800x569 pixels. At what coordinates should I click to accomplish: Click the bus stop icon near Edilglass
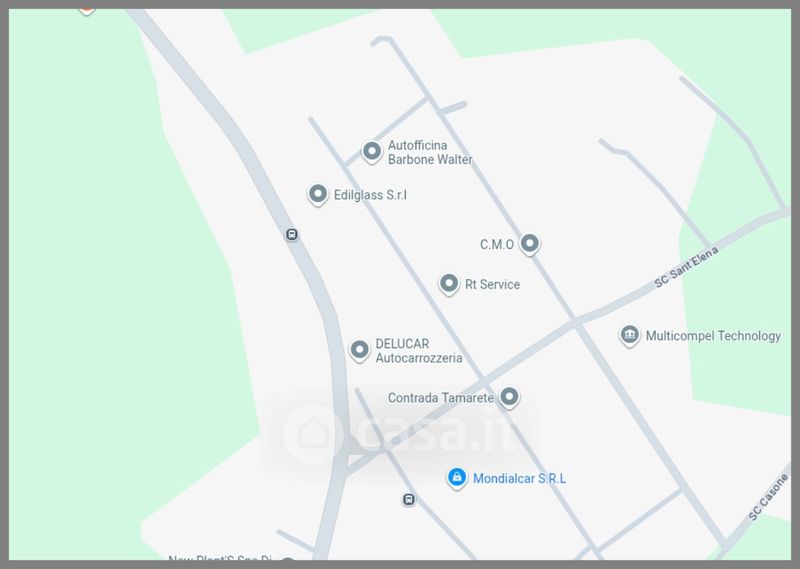292,235
